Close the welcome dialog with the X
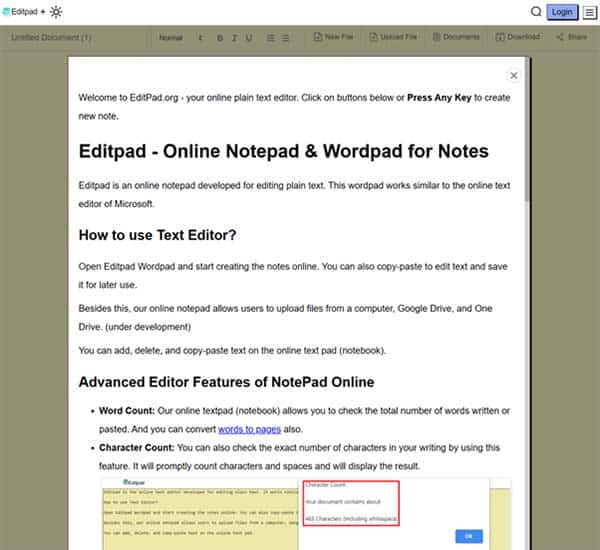600x550 pixels. (x=514, y=75)
